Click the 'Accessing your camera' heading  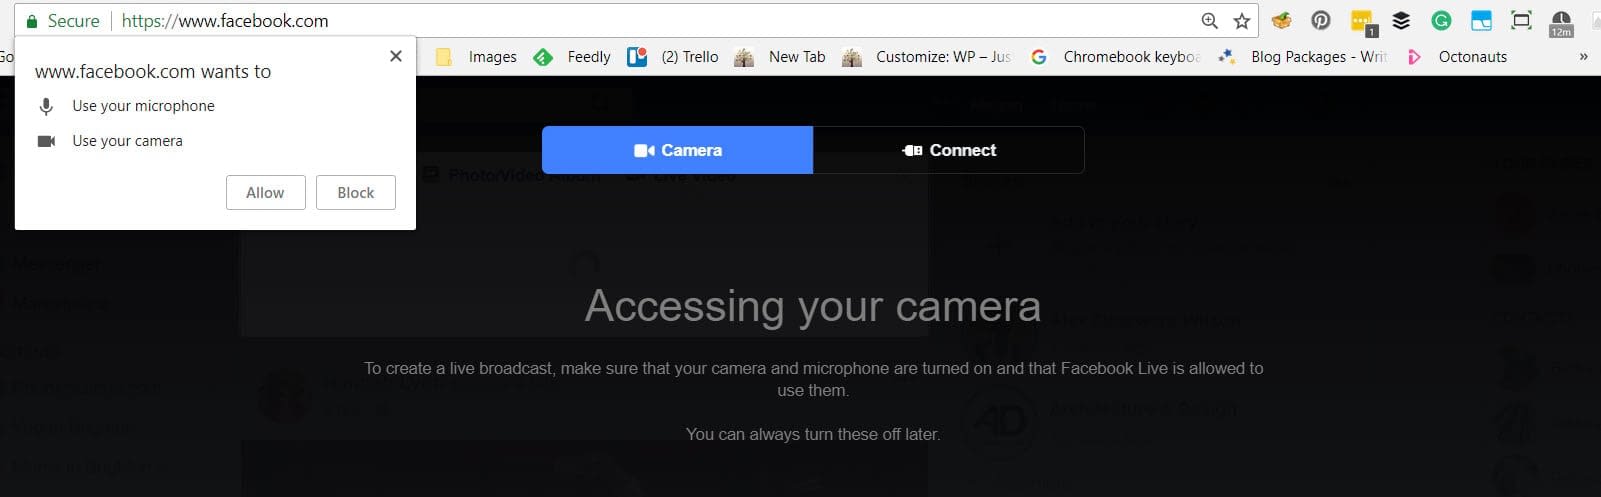point(812,306)
